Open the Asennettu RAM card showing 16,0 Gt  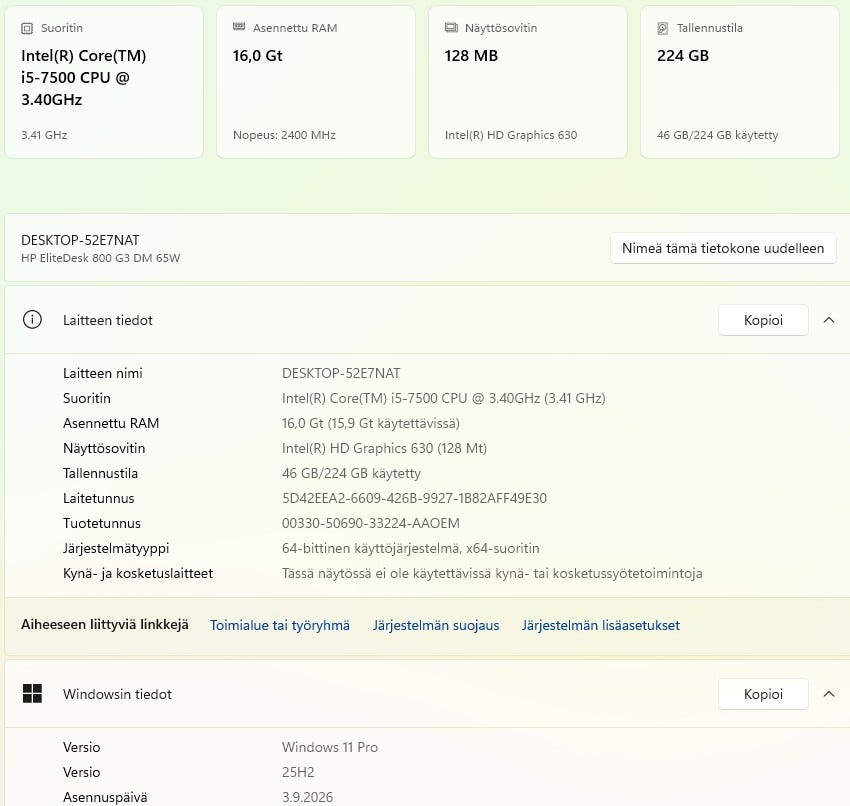click(316, 82)
